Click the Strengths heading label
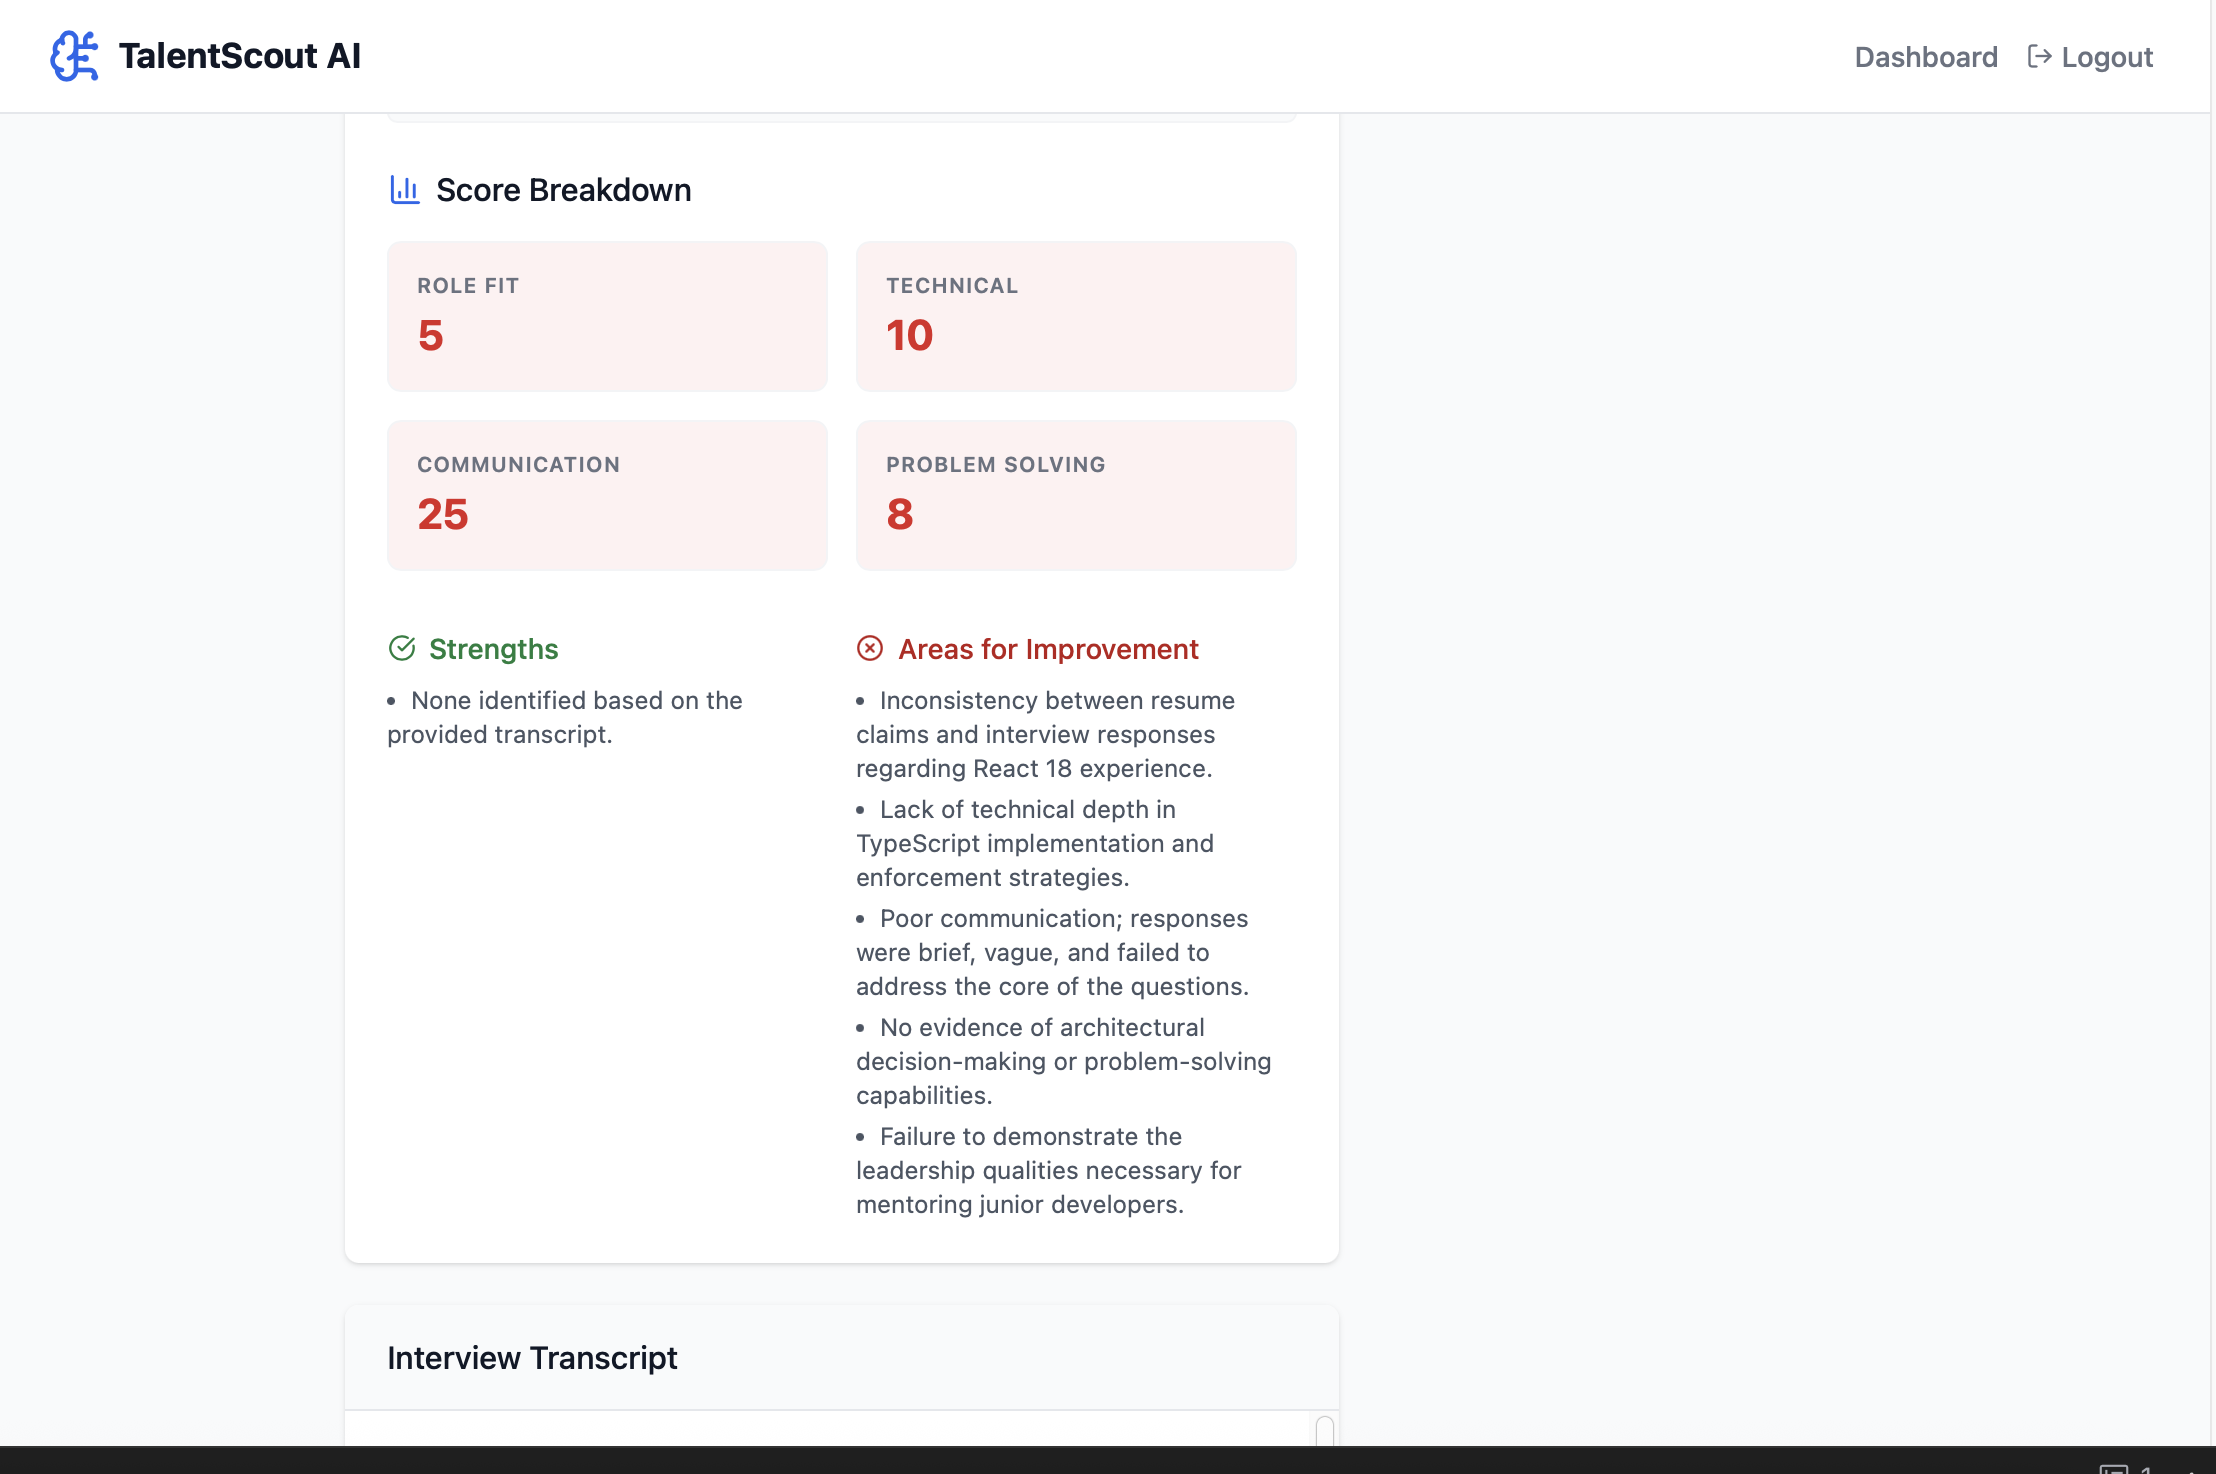This screenshot has height=1474, width=2216. (493, 649)
